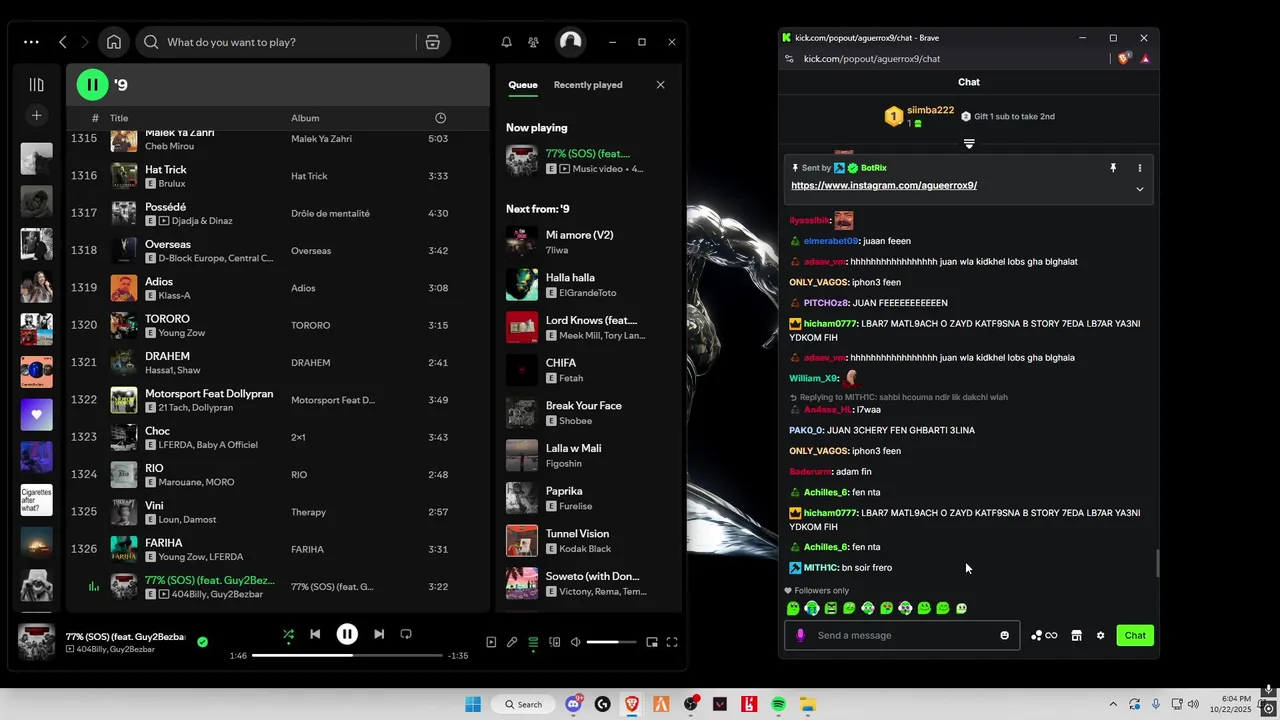Open Now Playing view icon

[491, 642]
